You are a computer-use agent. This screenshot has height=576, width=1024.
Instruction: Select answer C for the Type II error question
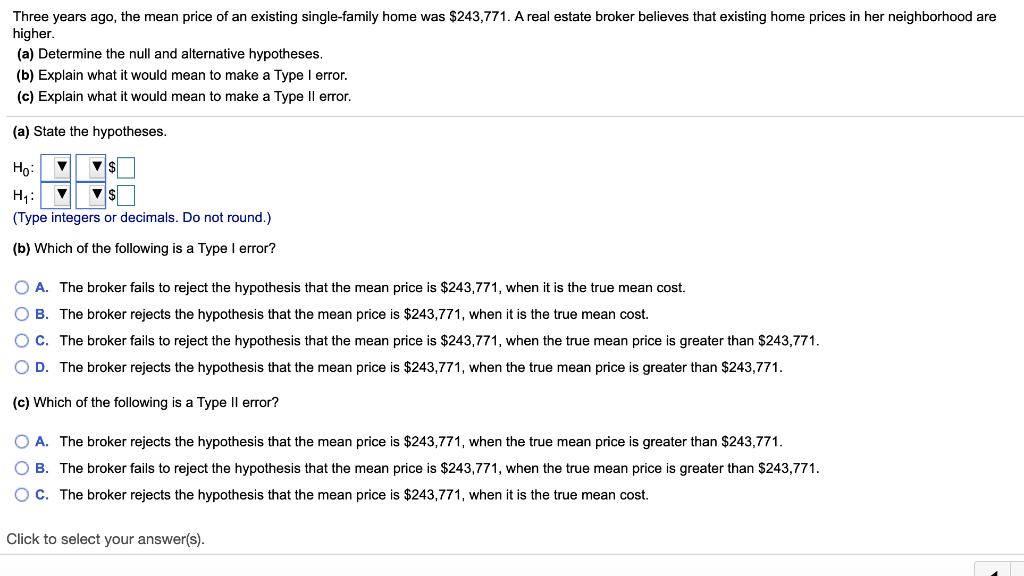22,494
